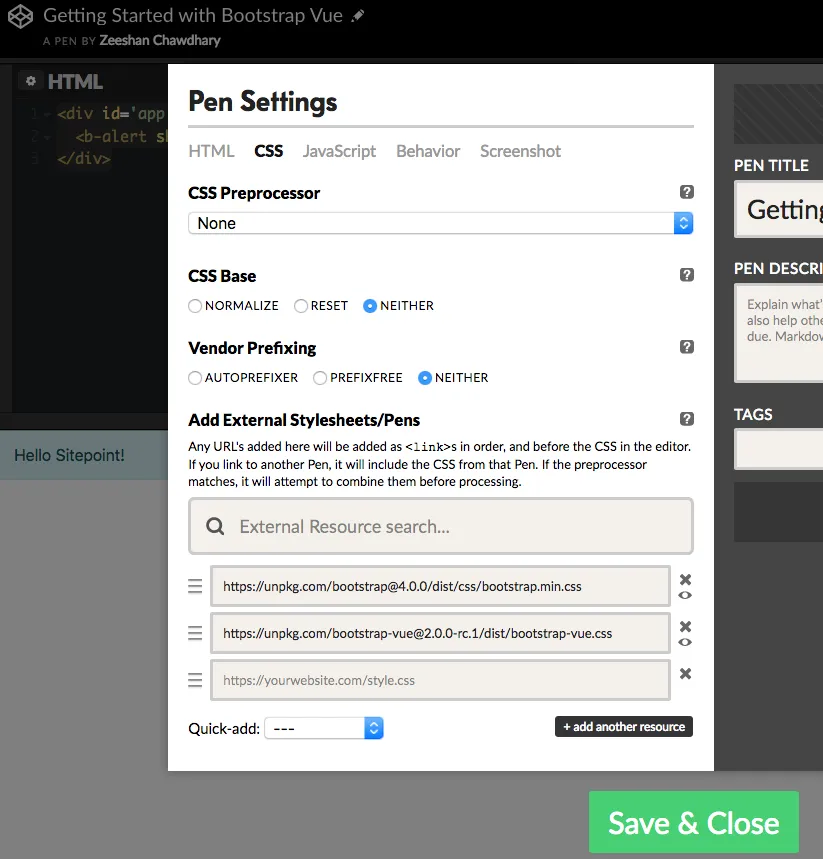Switch to the JavaScript settings tab
Screen dimensions: 823x859
coord(339,151)
